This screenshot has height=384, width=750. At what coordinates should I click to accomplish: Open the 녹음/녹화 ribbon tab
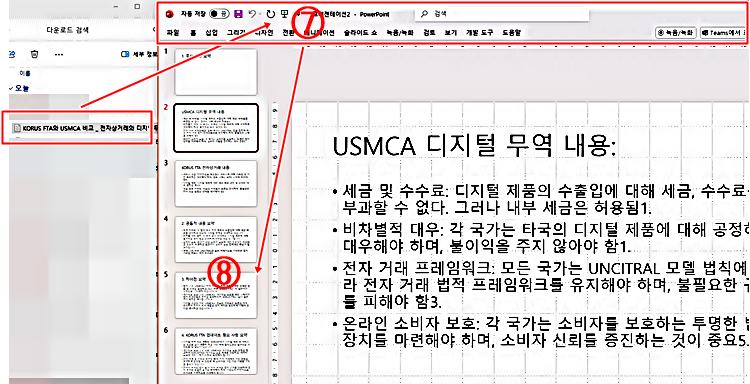pyautogui.click(x=400, y=33)
